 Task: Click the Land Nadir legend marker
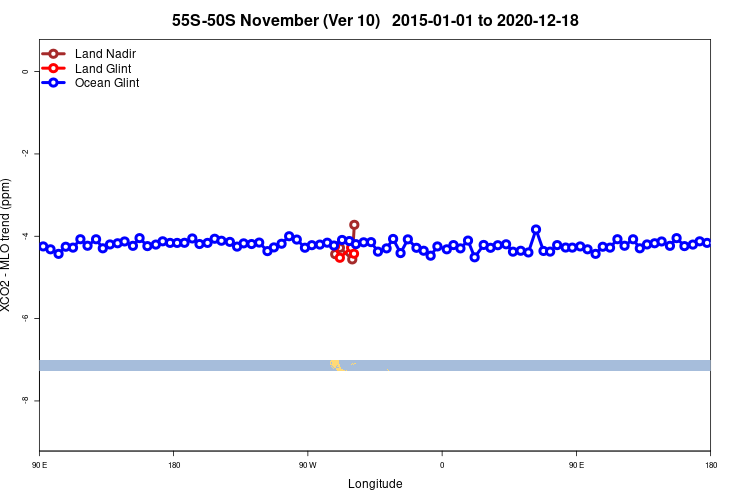(53, 54)
